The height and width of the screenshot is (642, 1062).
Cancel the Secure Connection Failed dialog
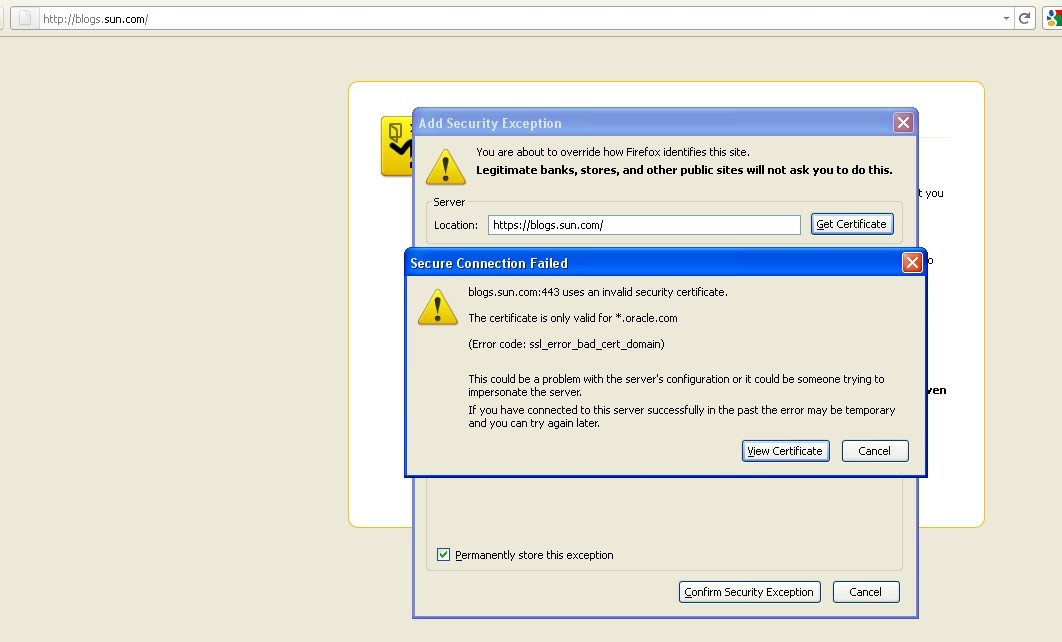874,451
